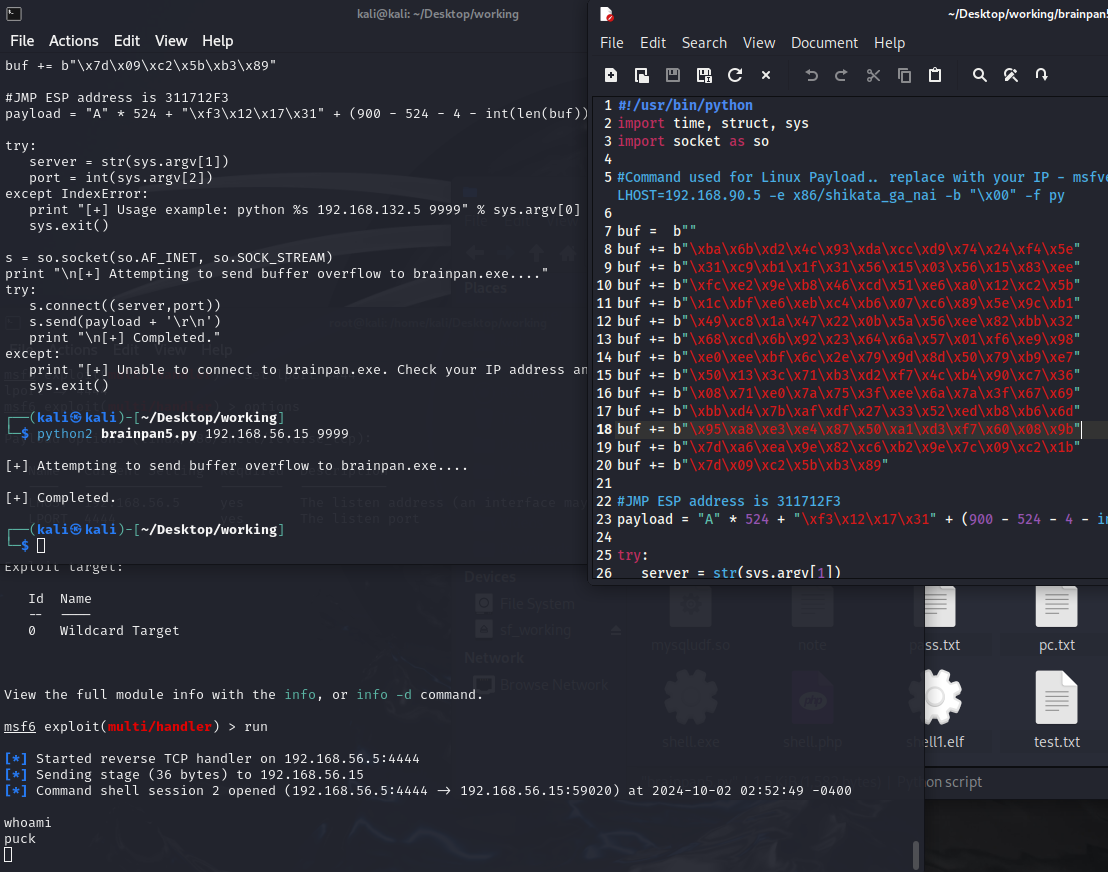This screenshot has height=872, width=1108.
Task: Click the '#!/usr/bin/python' shebang line
Action: tap(685, 105)
